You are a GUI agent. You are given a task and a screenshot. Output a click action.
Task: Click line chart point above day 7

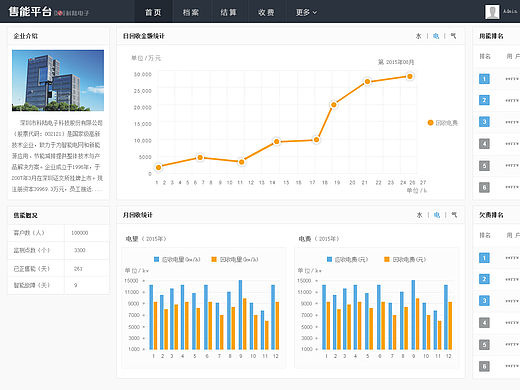[x=200, y=157]
